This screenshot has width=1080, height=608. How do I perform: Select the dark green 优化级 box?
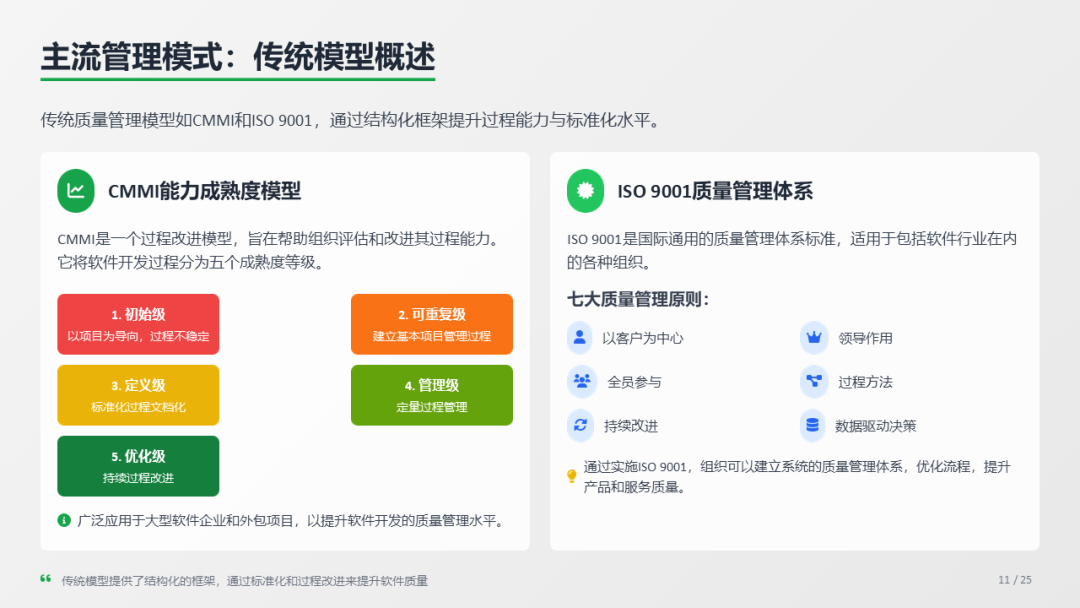pyautogui.click(x=138, y=466)
